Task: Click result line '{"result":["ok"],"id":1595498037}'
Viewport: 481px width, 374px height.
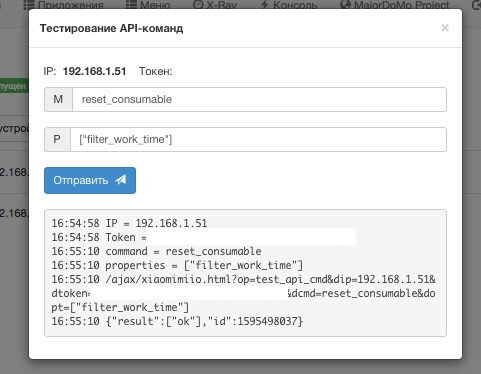Action: [177, 321]
